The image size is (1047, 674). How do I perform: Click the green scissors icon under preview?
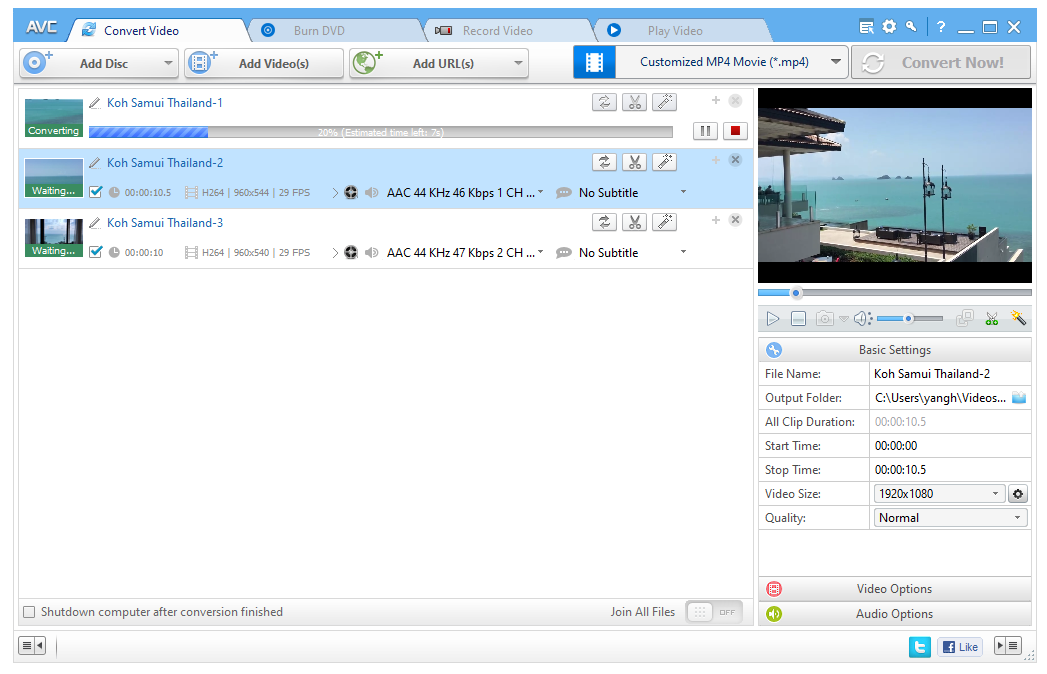click(992, 319)
